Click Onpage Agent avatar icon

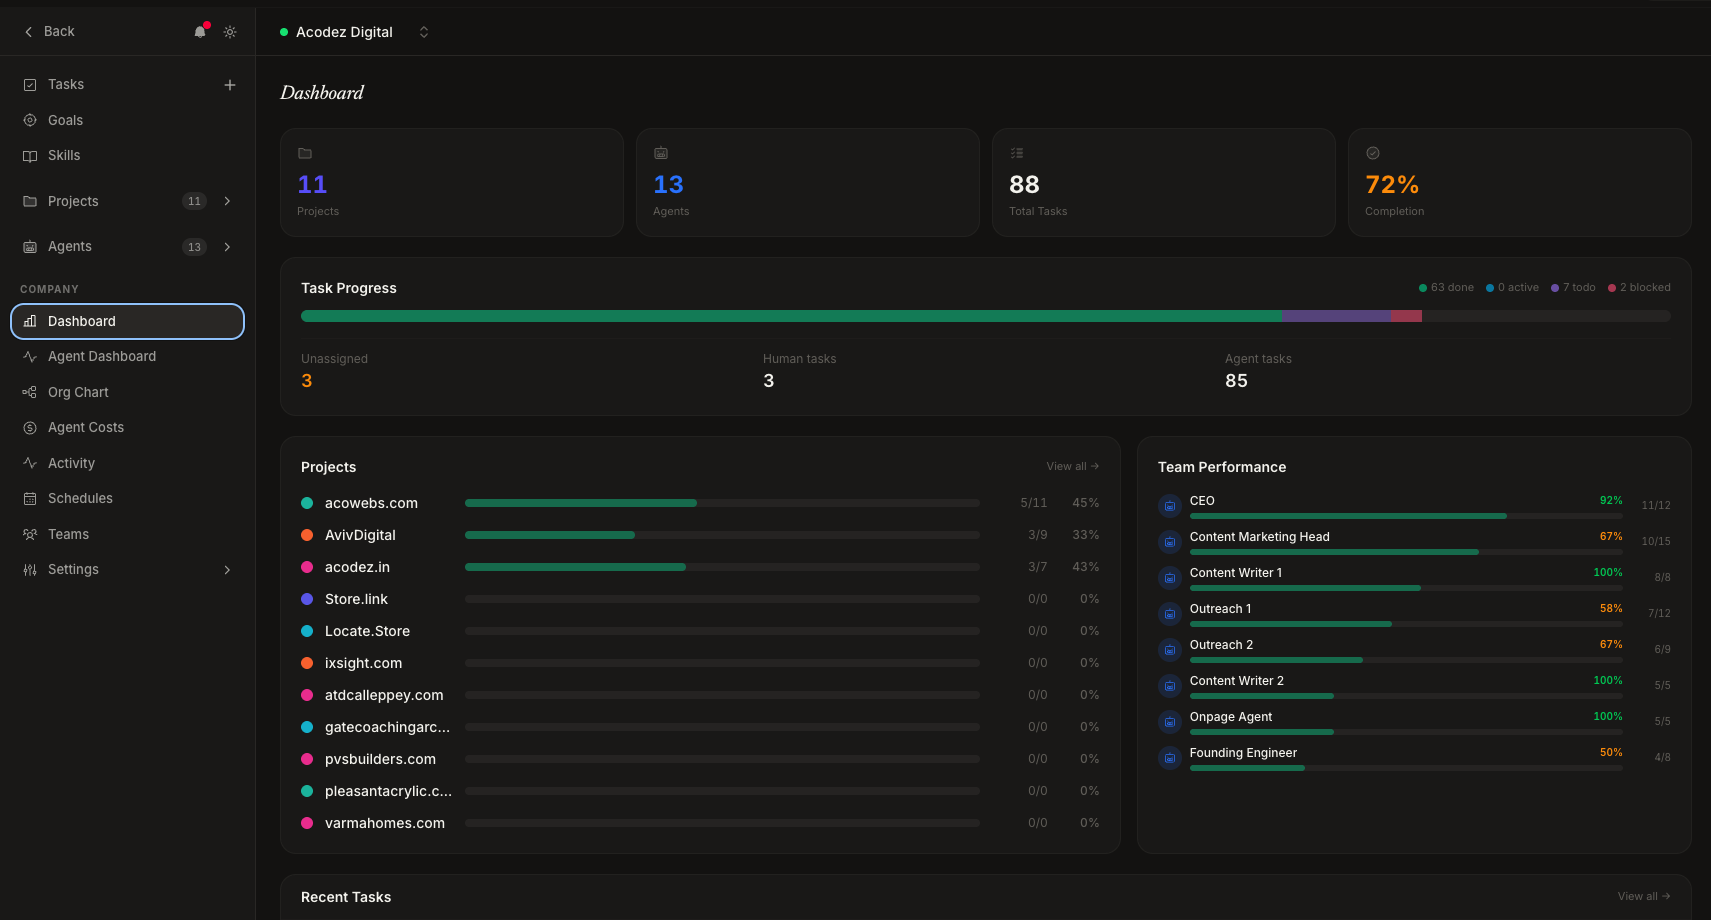click(1169, 722)
